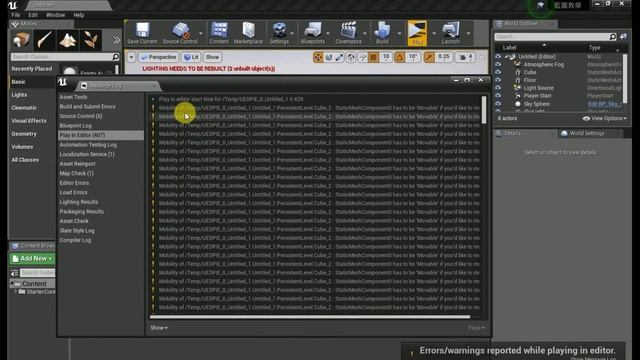This screenshot has width=640, height=360.
Task: Click the search magnifier in Search Classes
Action: (116, 57)
